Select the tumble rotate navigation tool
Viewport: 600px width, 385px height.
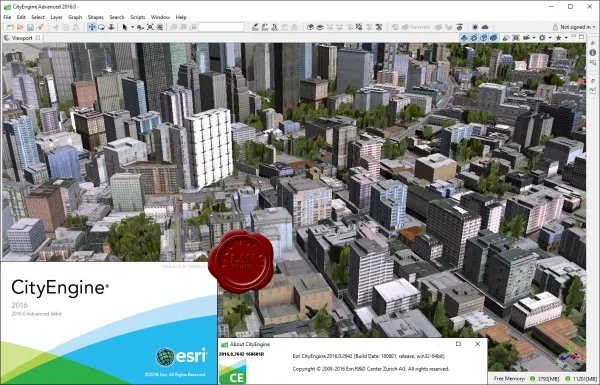coord(101,27)
